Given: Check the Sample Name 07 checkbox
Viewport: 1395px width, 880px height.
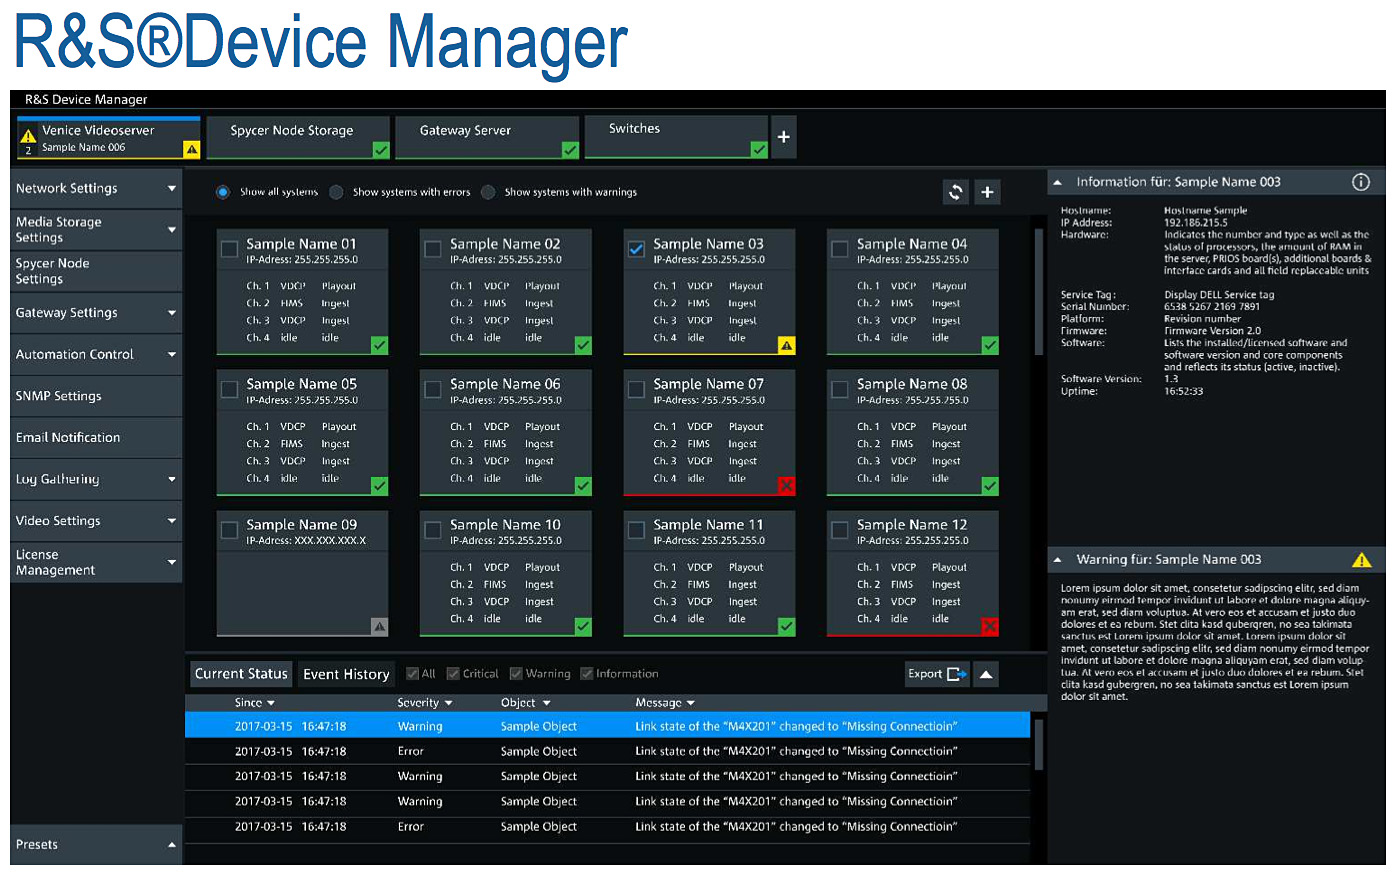Looking at the screenshot, I should 636,389.
